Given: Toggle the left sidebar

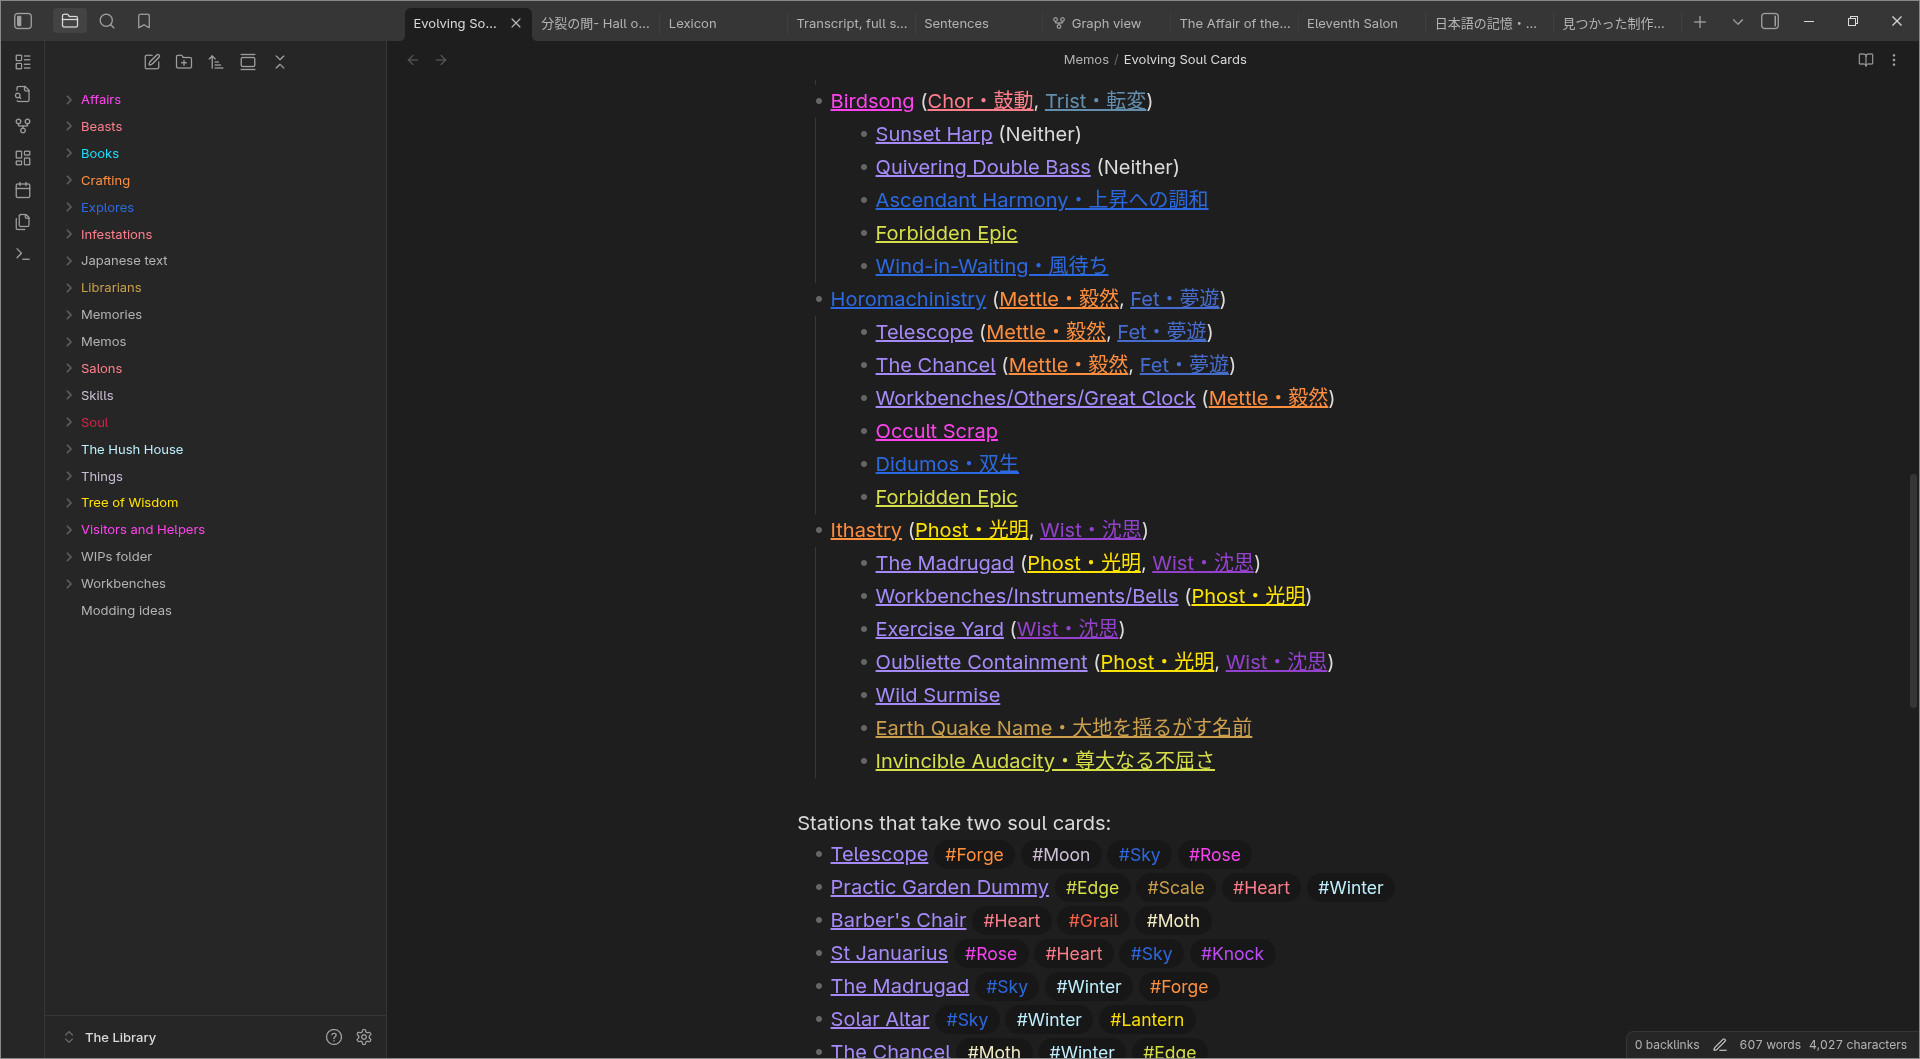Looking at the screenshot, I should [23, 21].
